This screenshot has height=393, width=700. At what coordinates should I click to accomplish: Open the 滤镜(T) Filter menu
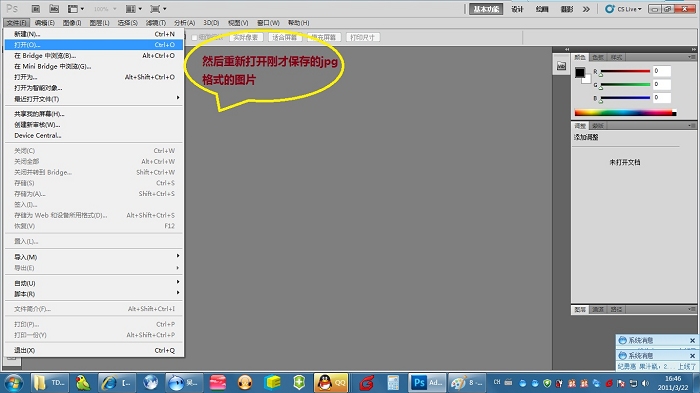click(155, 22)
